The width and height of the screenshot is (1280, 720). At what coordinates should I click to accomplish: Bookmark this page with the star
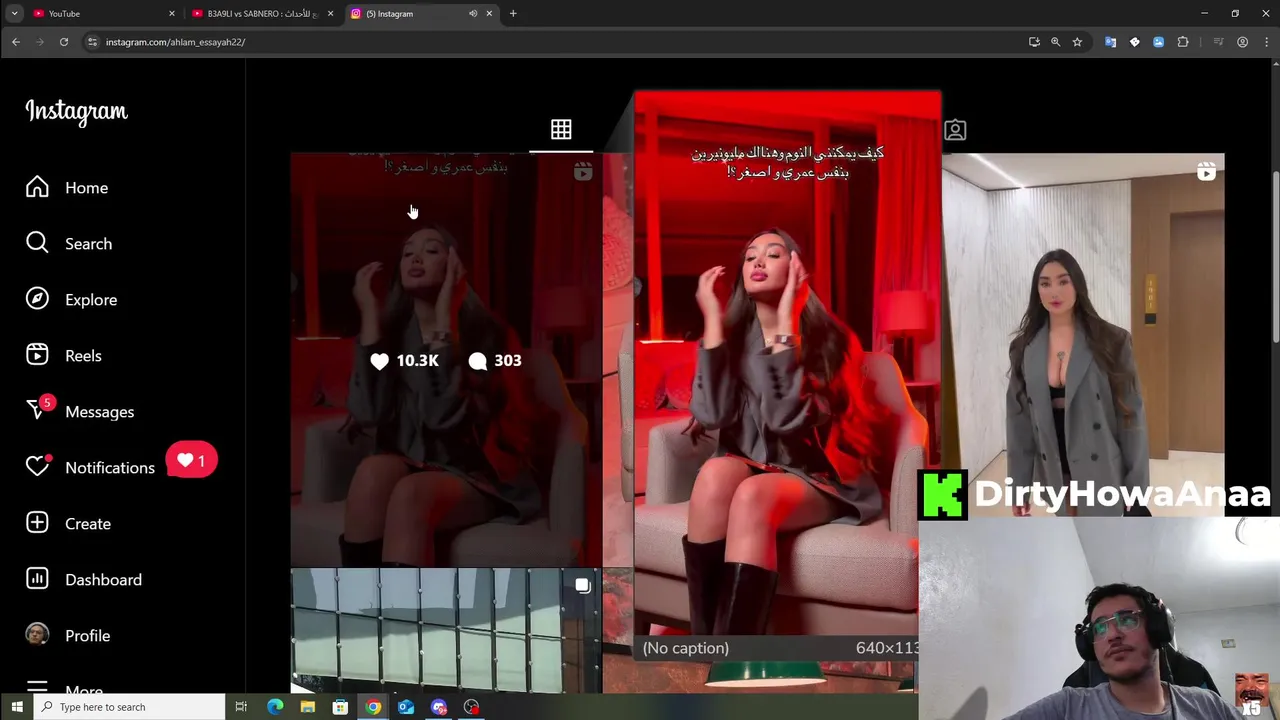coord(1077,42)
